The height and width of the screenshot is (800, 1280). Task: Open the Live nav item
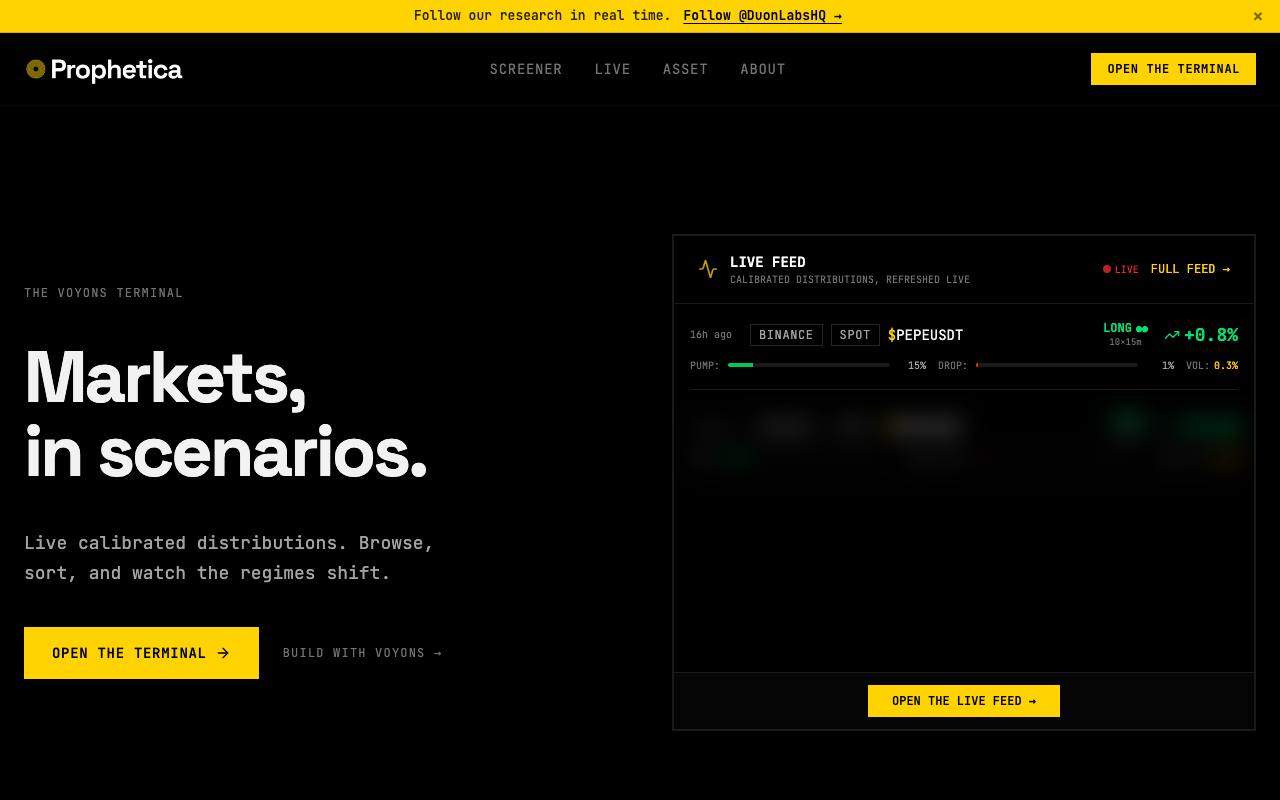[x=613, y=69]
